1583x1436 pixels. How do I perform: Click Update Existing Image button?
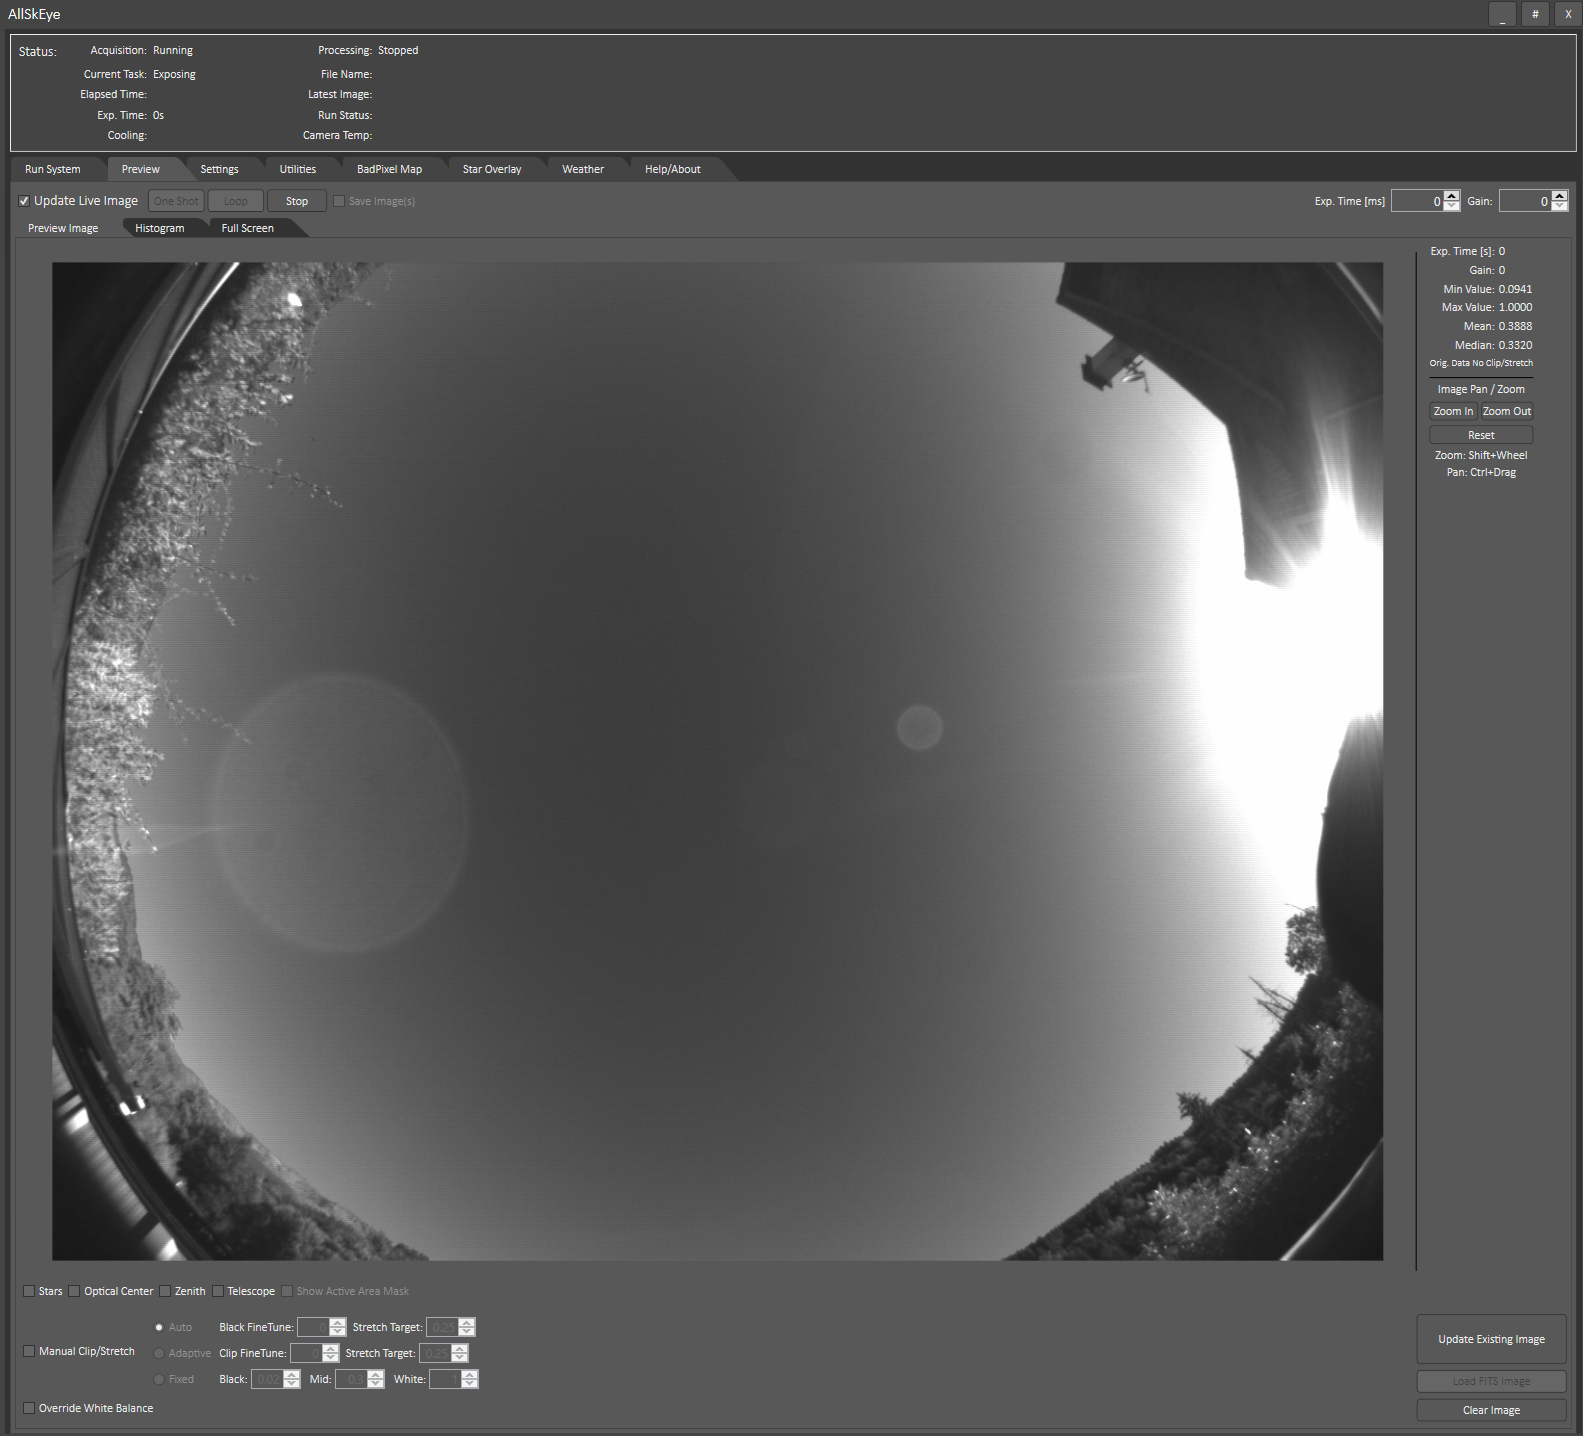tap(1491, 1339)
